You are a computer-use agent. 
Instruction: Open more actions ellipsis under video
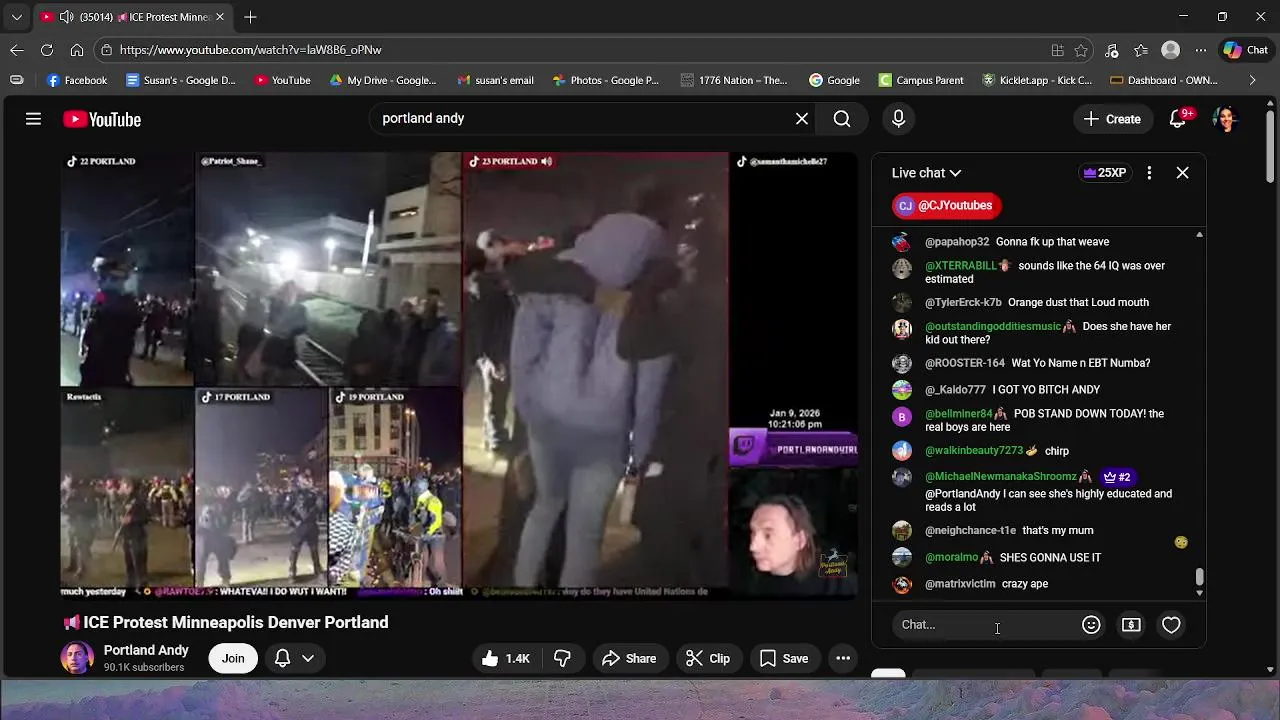point(843,658)
